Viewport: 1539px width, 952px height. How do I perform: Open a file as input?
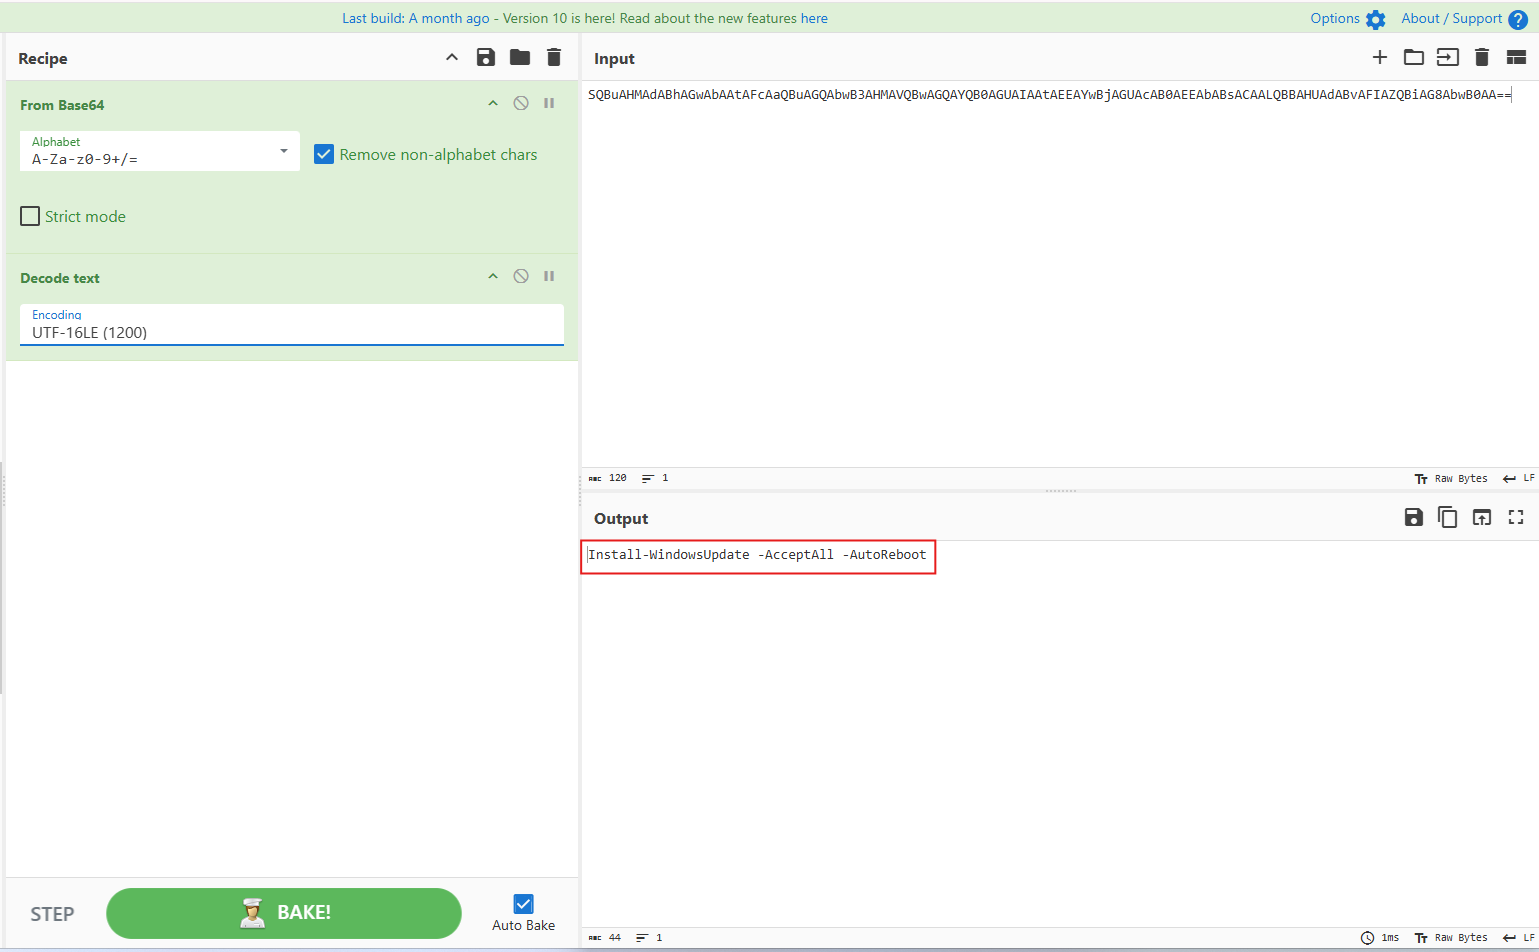[1448, 58]
